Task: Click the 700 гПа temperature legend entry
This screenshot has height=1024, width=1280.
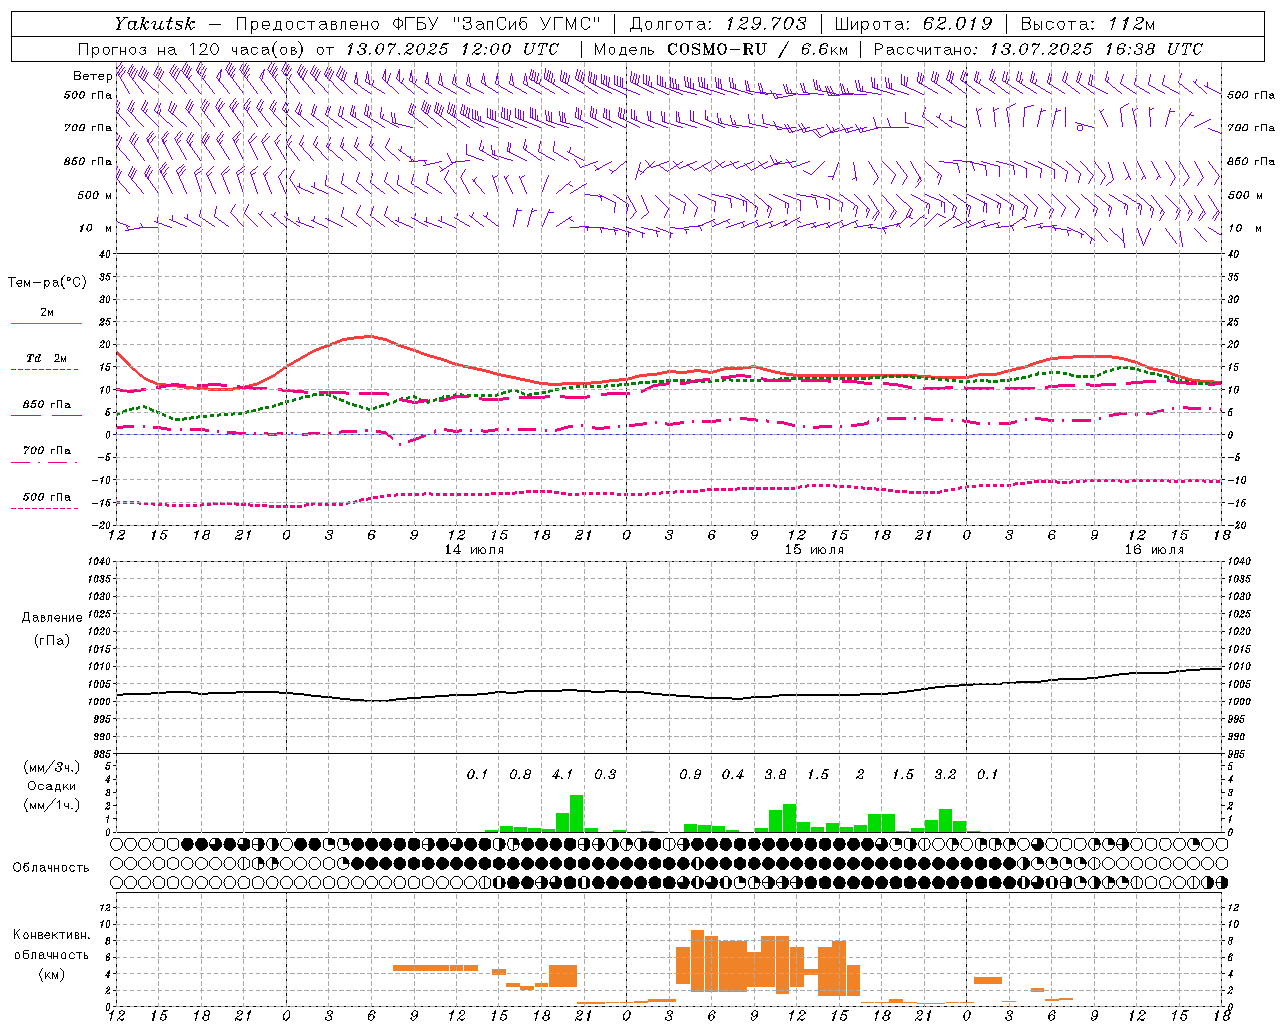Action: pyautogui.click(x=47, y=451)
